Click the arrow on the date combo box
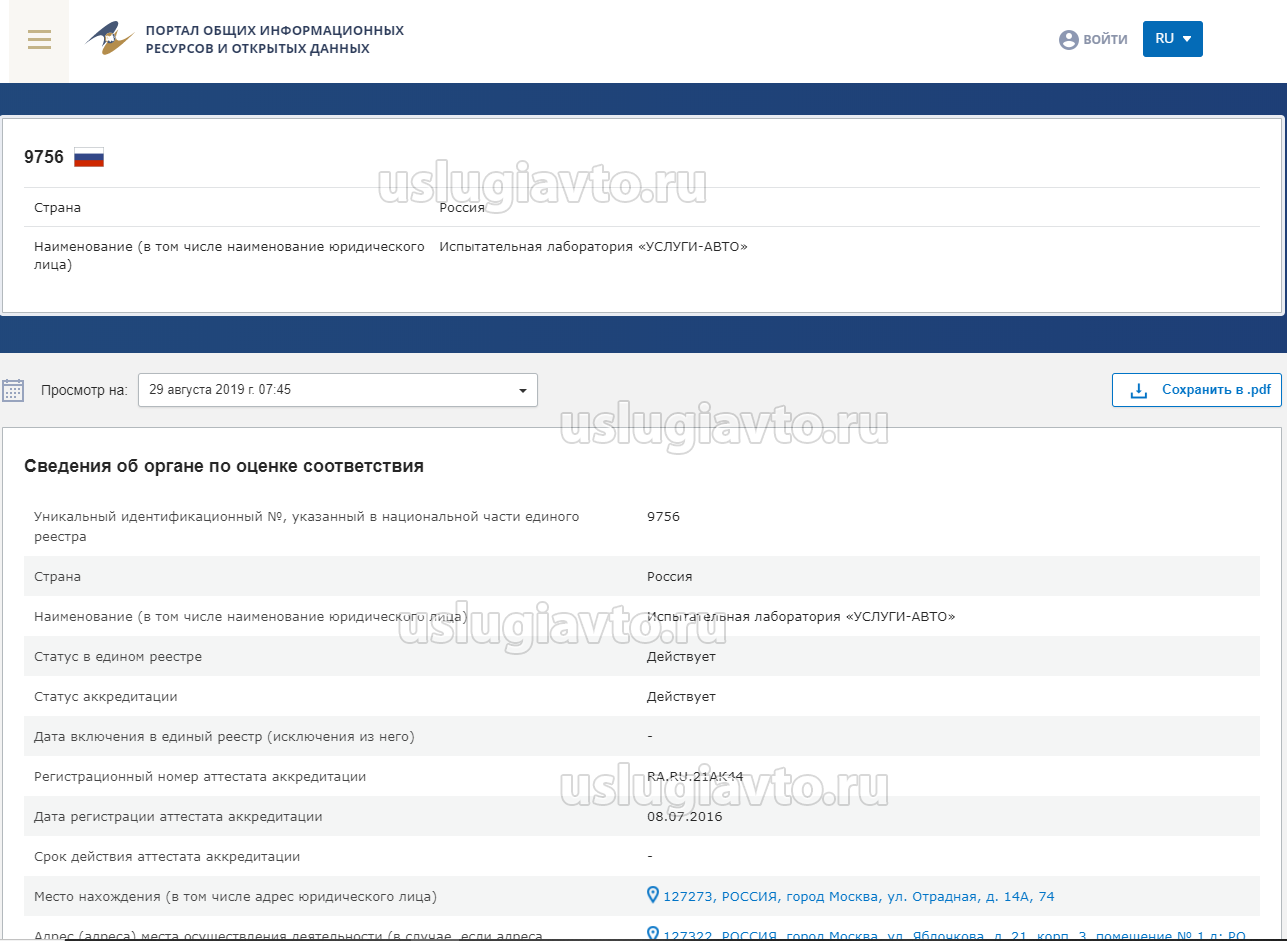This screenshot has height=941, width=1287. [x=522, y=391]
